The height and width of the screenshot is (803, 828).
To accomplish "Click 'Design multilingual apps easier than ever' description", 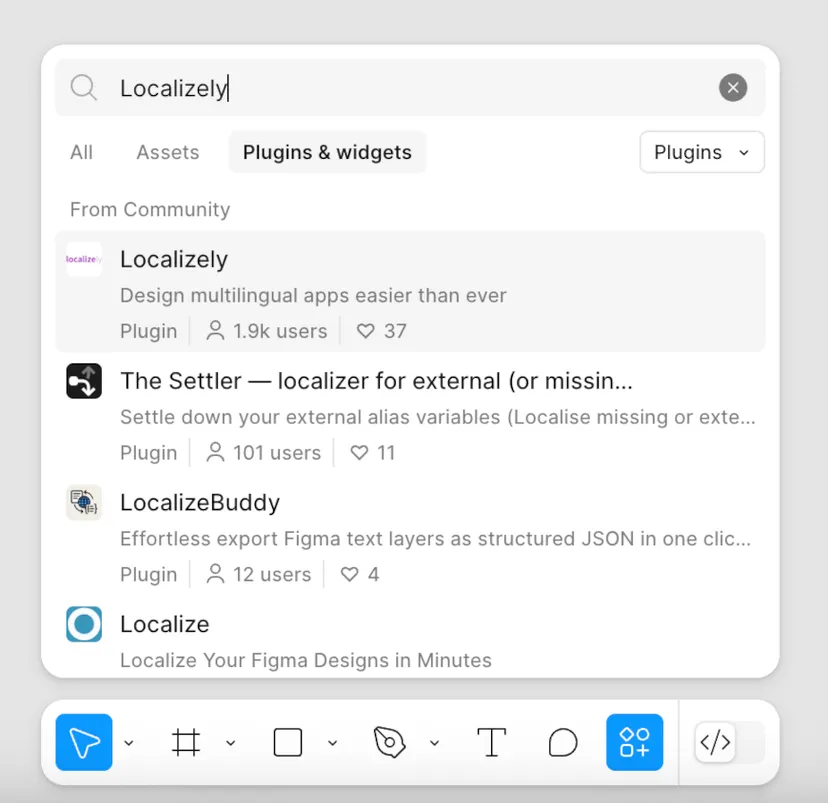I will click(313, 296).
